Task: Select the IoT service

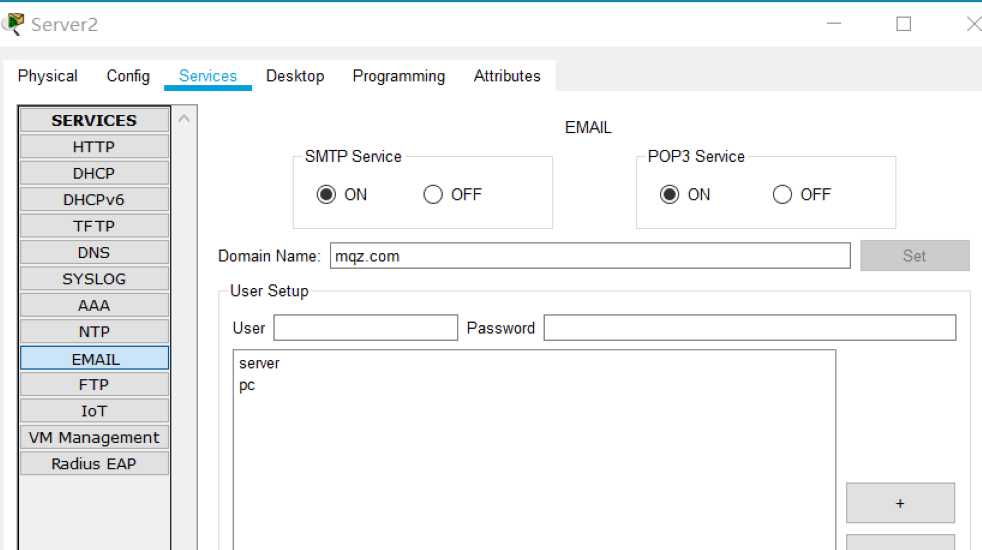Action: (x=95, y=411)
